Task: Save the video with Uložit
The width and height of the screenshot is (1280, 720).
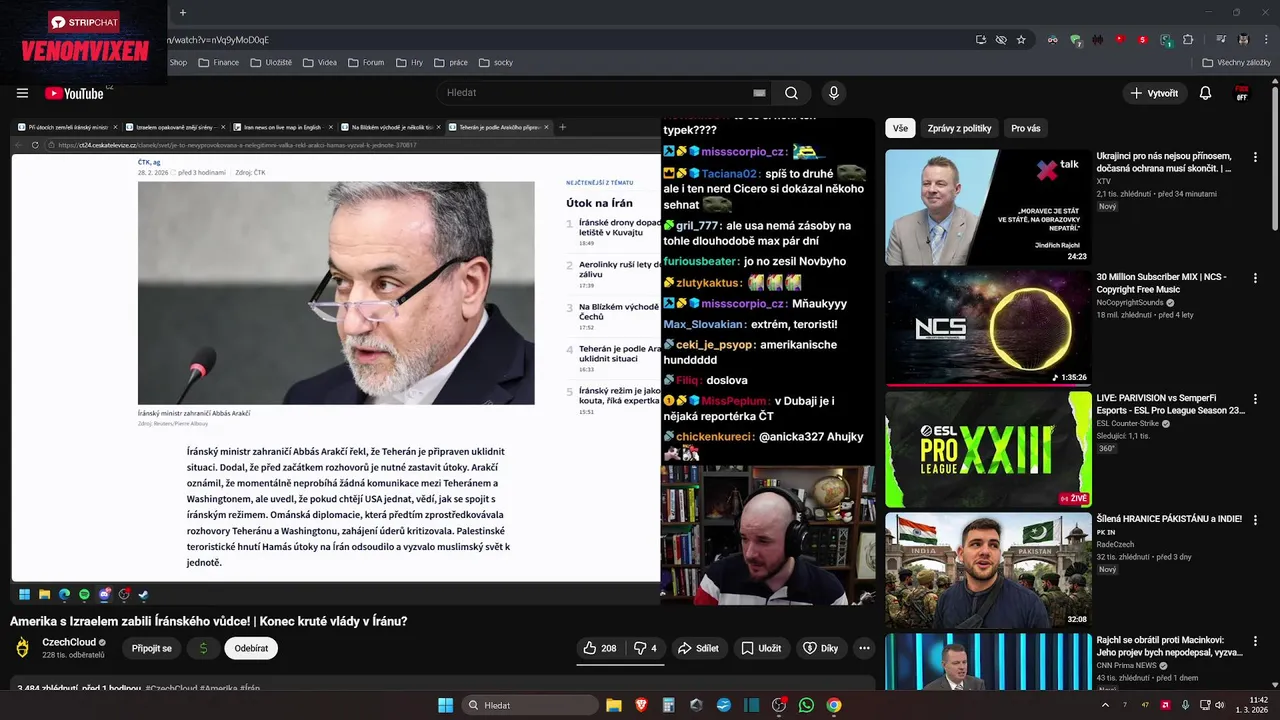Action: (x=761, y=648)
